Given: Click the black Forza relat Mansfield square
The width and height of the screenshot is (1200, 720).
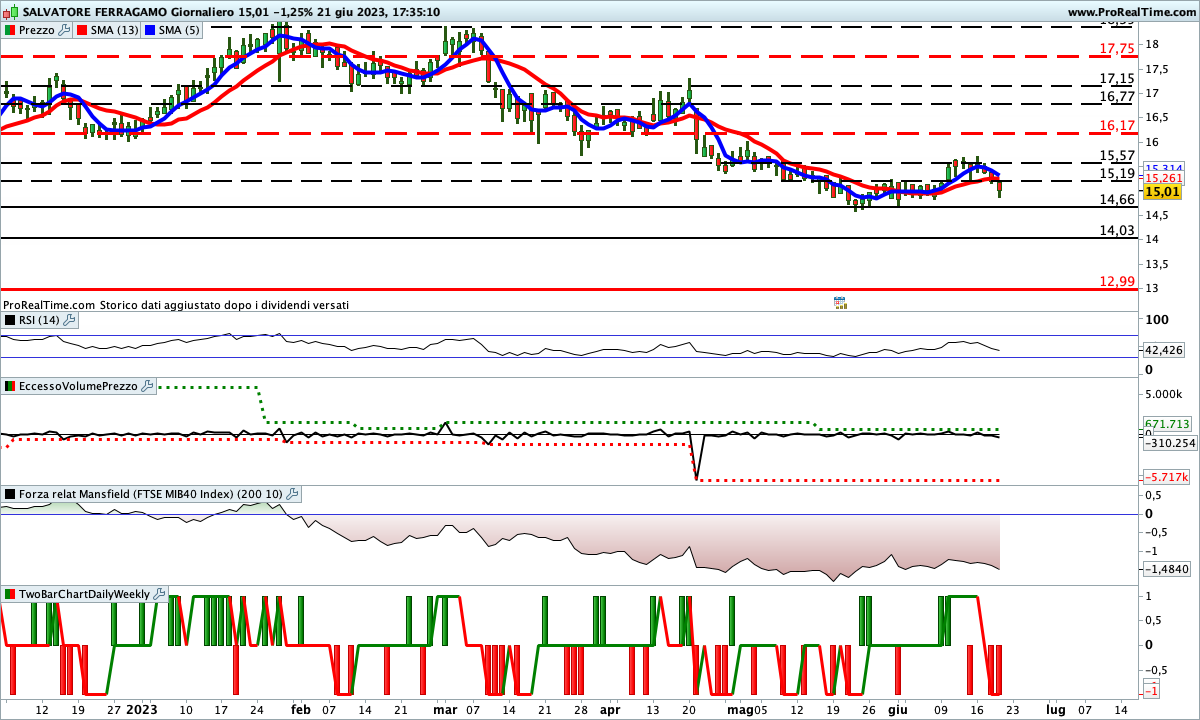Looking at the screenshot, I should 10,494.
